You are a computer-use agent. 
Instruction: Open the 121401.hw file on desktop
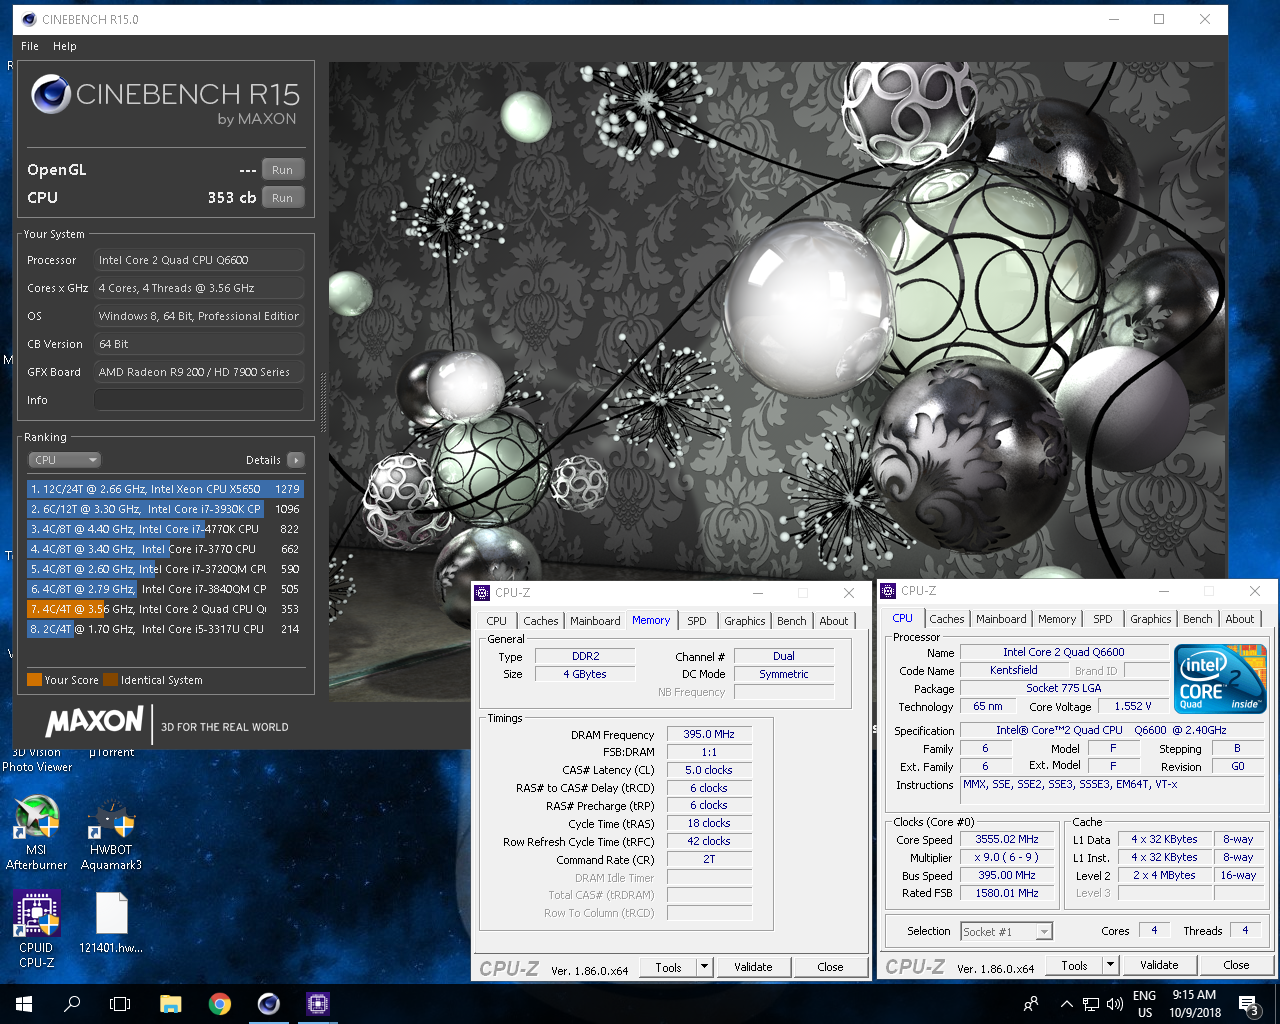click(x=111, y=923)
